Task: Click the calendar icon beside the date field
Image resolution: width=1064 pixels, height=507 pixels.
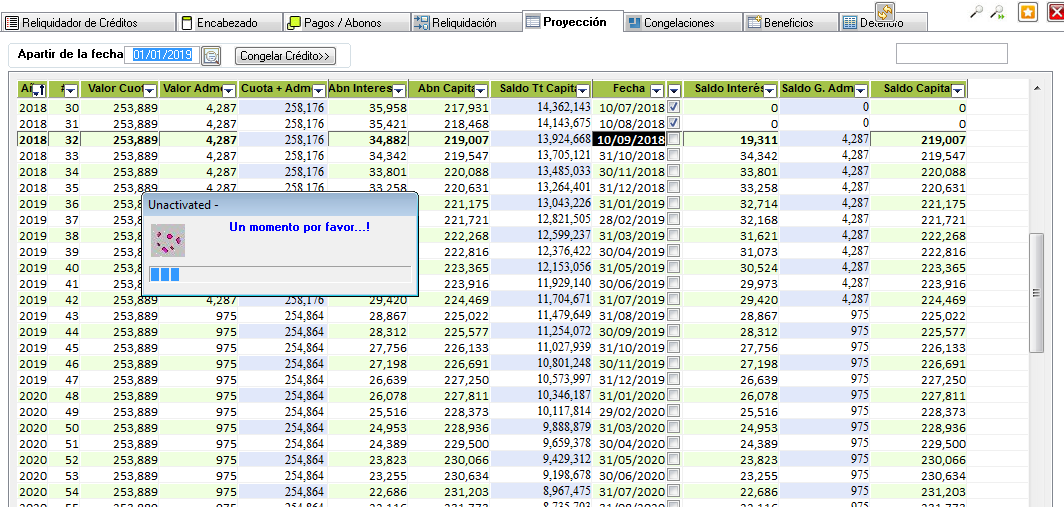Action: (211, 56)
